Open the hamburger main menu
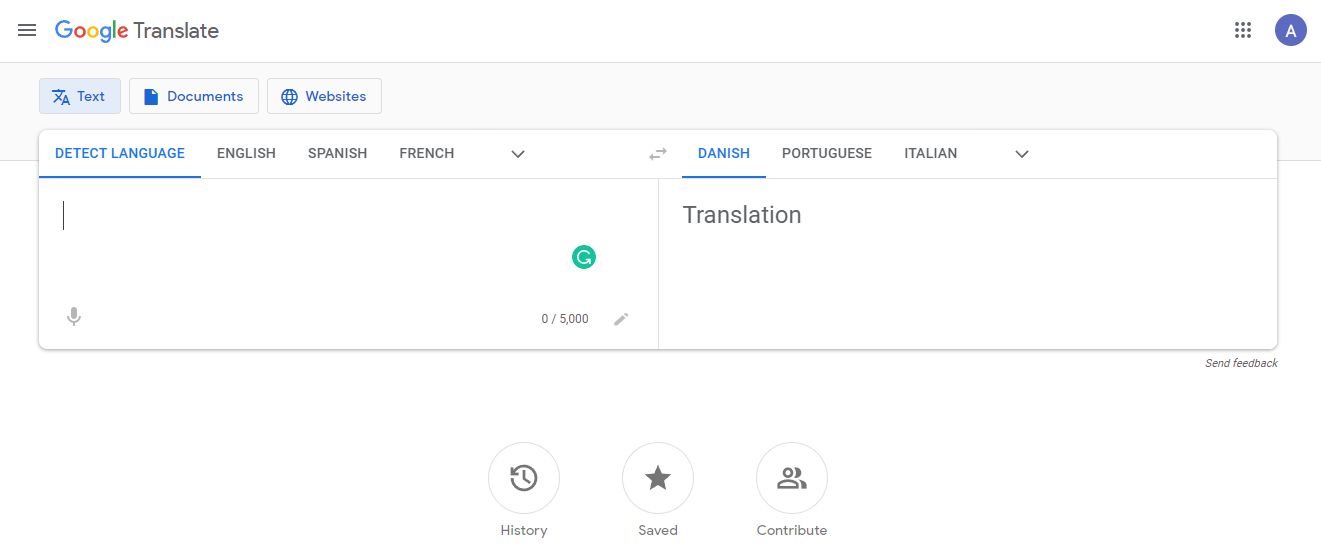 27,30
